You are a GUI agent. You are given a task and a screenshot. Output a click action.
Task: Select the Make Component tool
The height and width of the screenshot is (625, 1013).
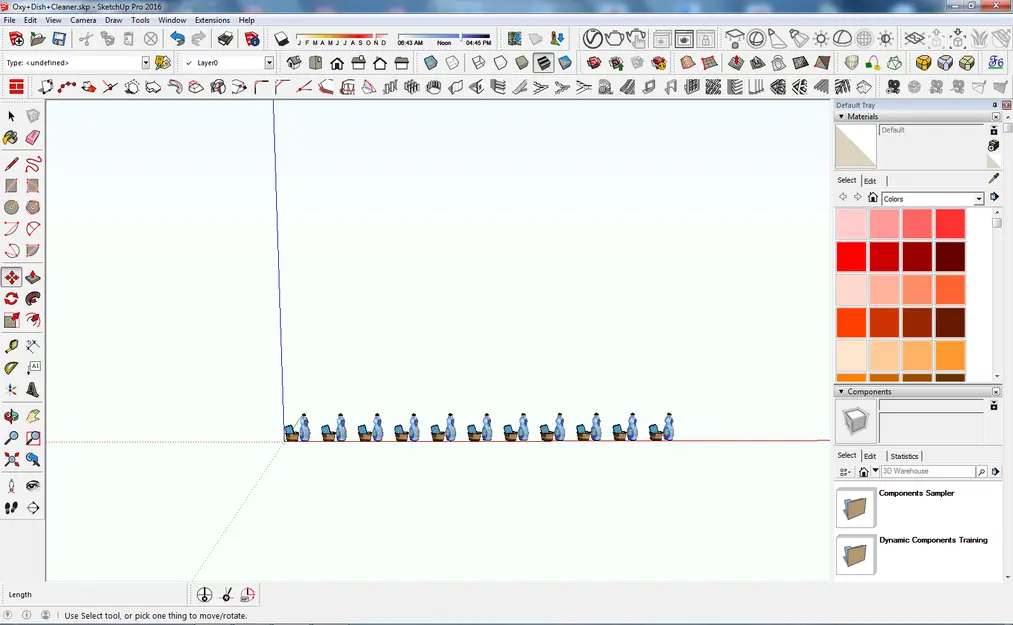click(x=32, y=117)
